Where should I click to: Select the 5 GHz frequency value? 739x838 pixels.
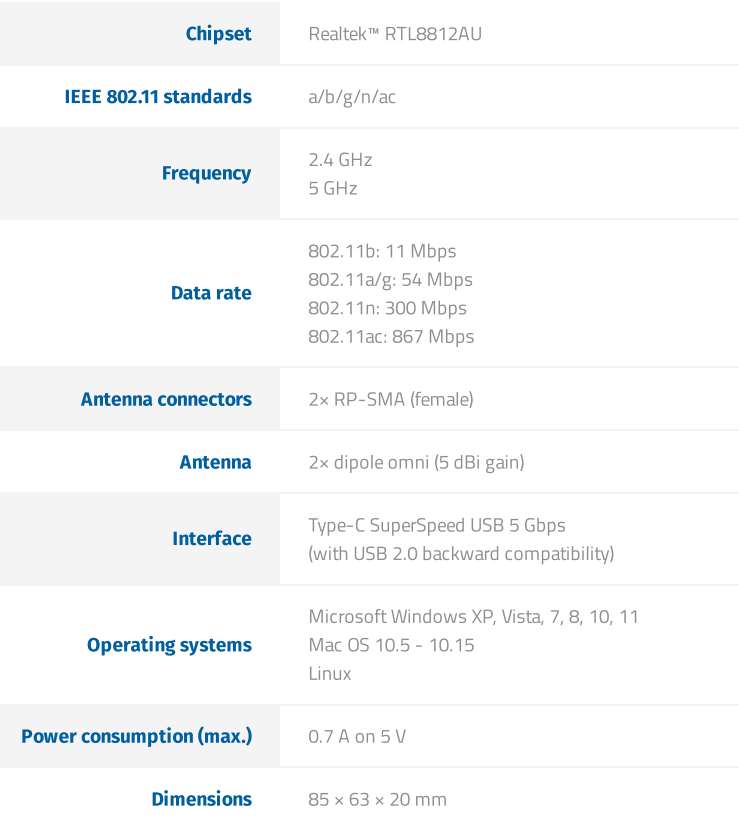coord(332,188)
